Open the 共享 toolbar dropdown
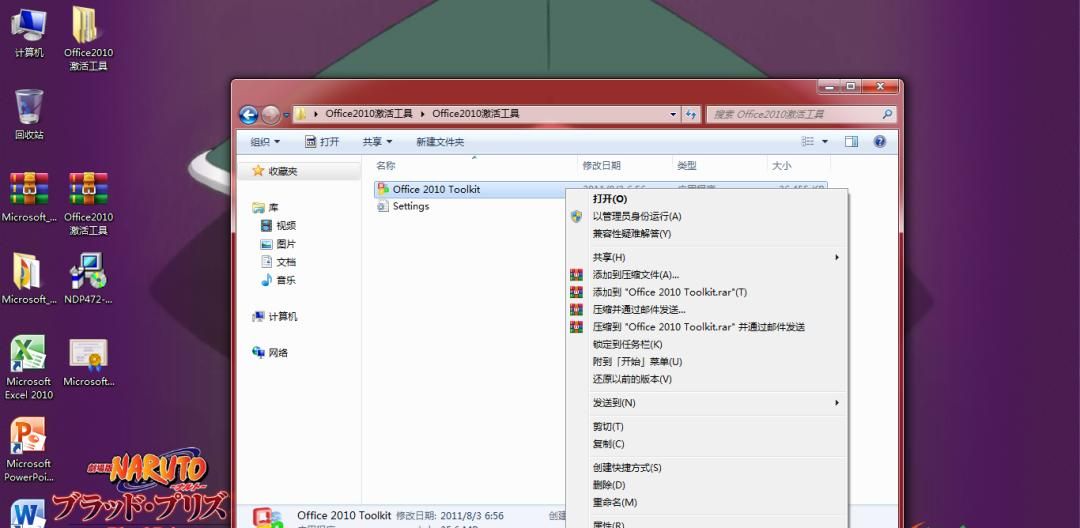Screen dimensions: 1080x528 pos(377,142)
